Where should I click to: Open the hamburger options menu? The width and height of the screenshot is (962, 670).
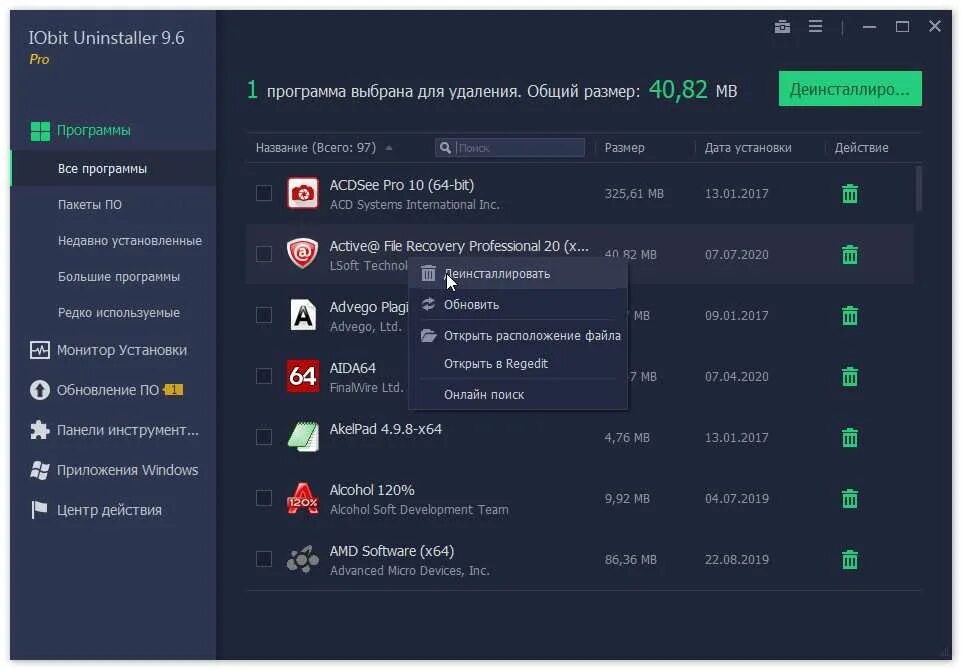click(x=815, y=26)
